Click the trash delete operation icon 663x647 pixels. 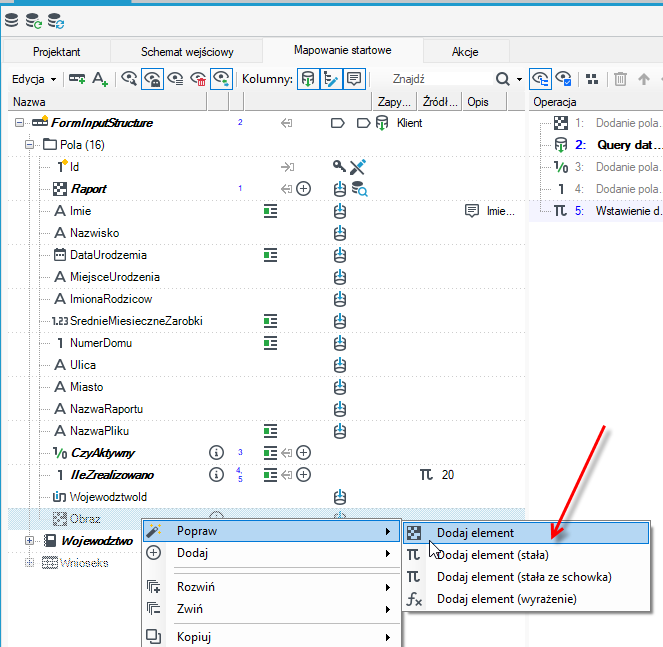tap(620, 79)
